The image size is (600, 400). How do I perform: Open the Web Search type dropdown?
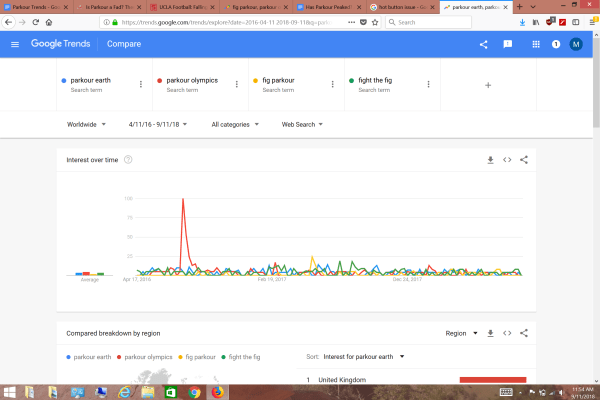pyautogui.click(x=303, y=125)
